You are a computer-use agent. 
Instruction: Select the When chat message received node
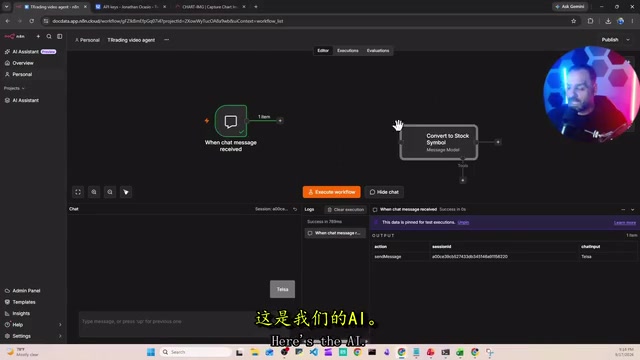coord(231,121)
